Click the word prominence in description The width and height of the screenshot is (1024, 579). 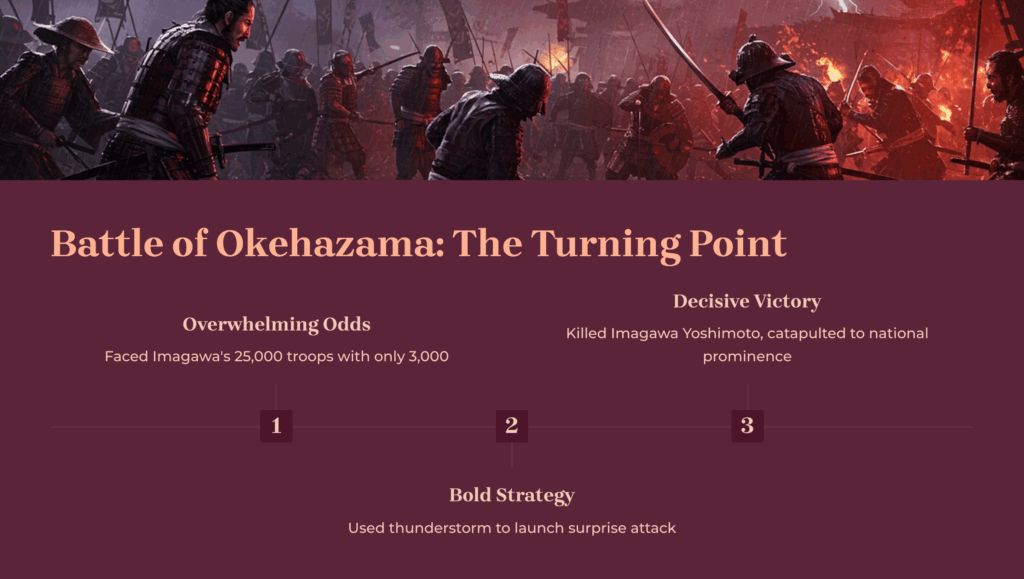(747, 357)
